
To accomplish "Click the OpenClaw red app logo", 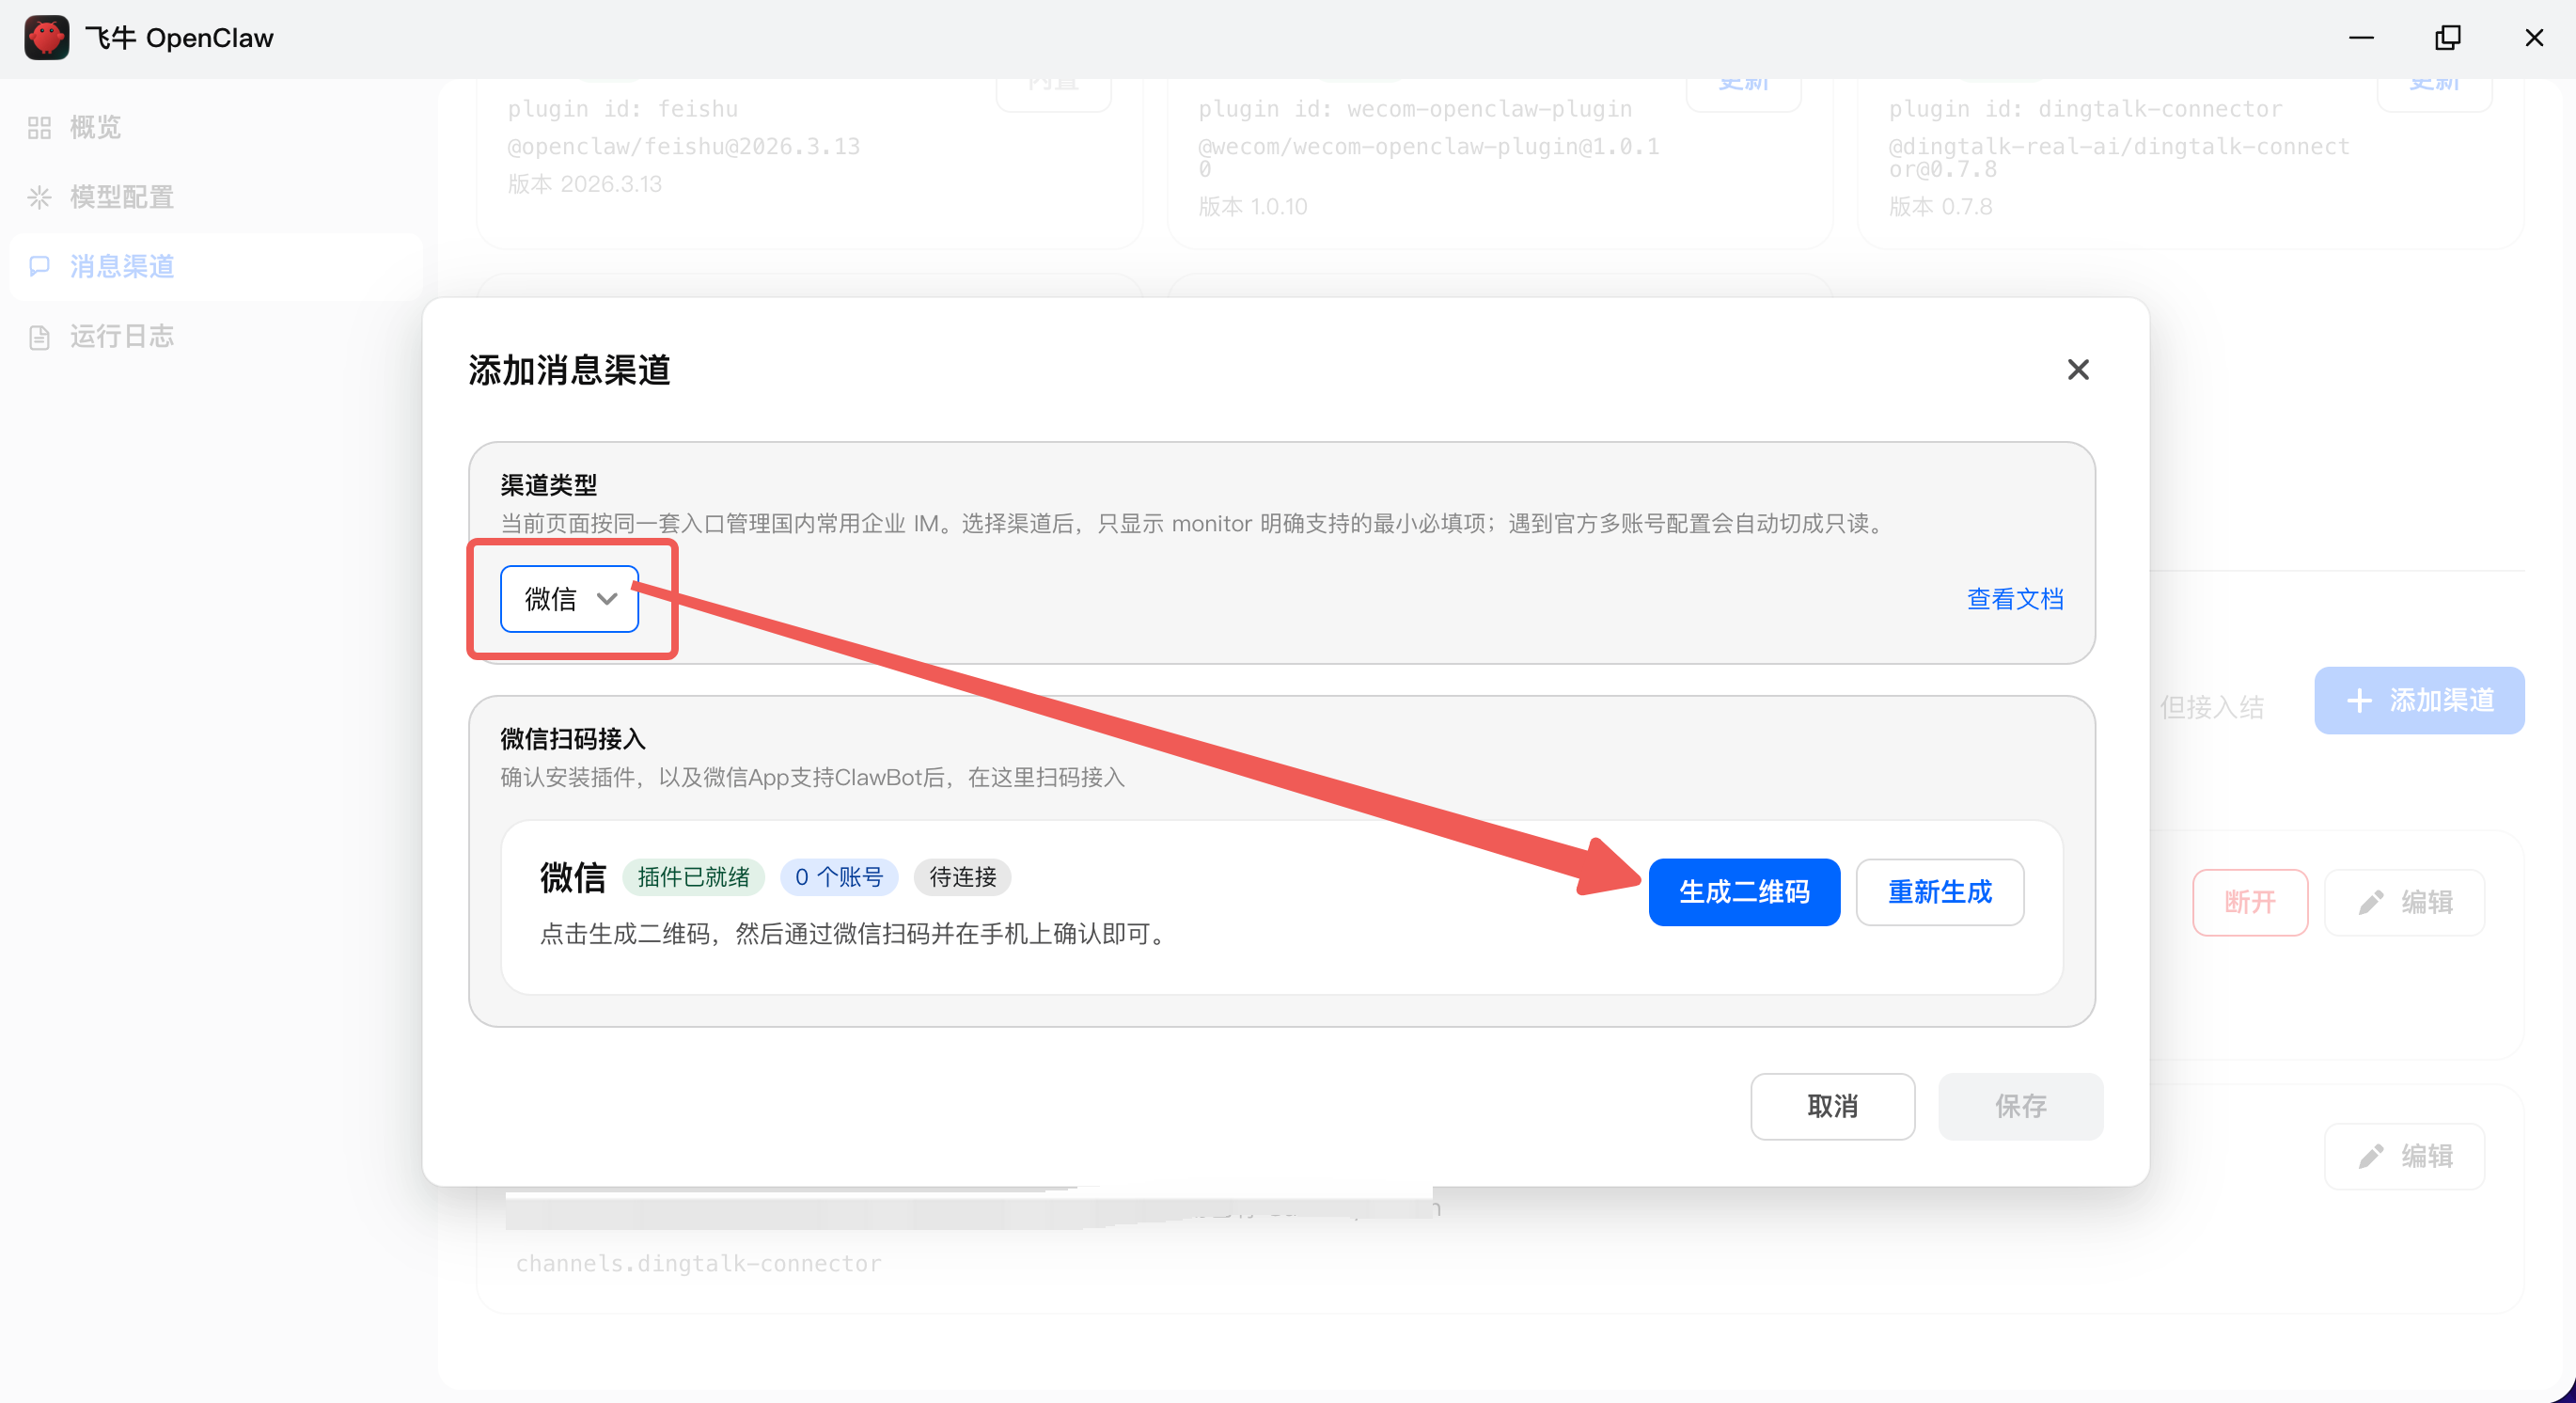I will point(46,37).
